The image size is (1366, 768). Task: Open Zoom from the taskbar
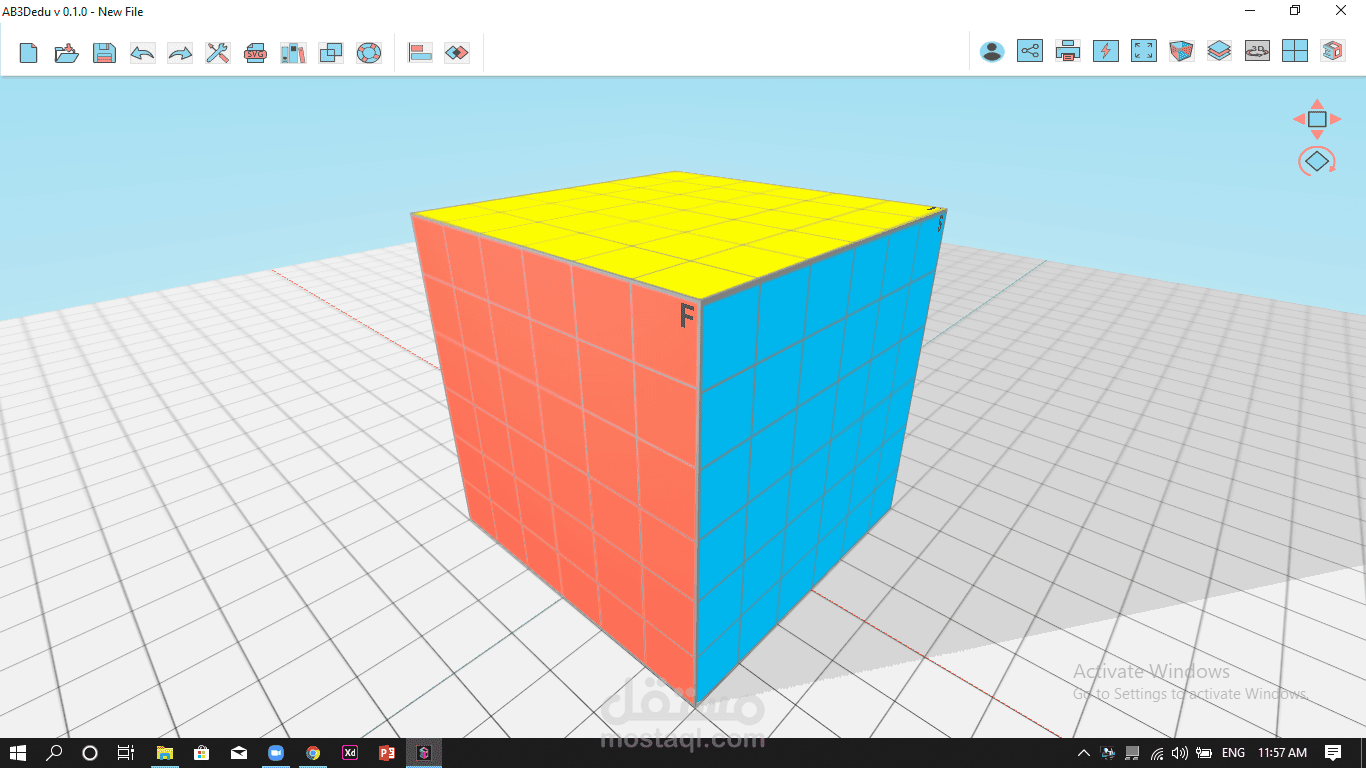tap(275, 753)
